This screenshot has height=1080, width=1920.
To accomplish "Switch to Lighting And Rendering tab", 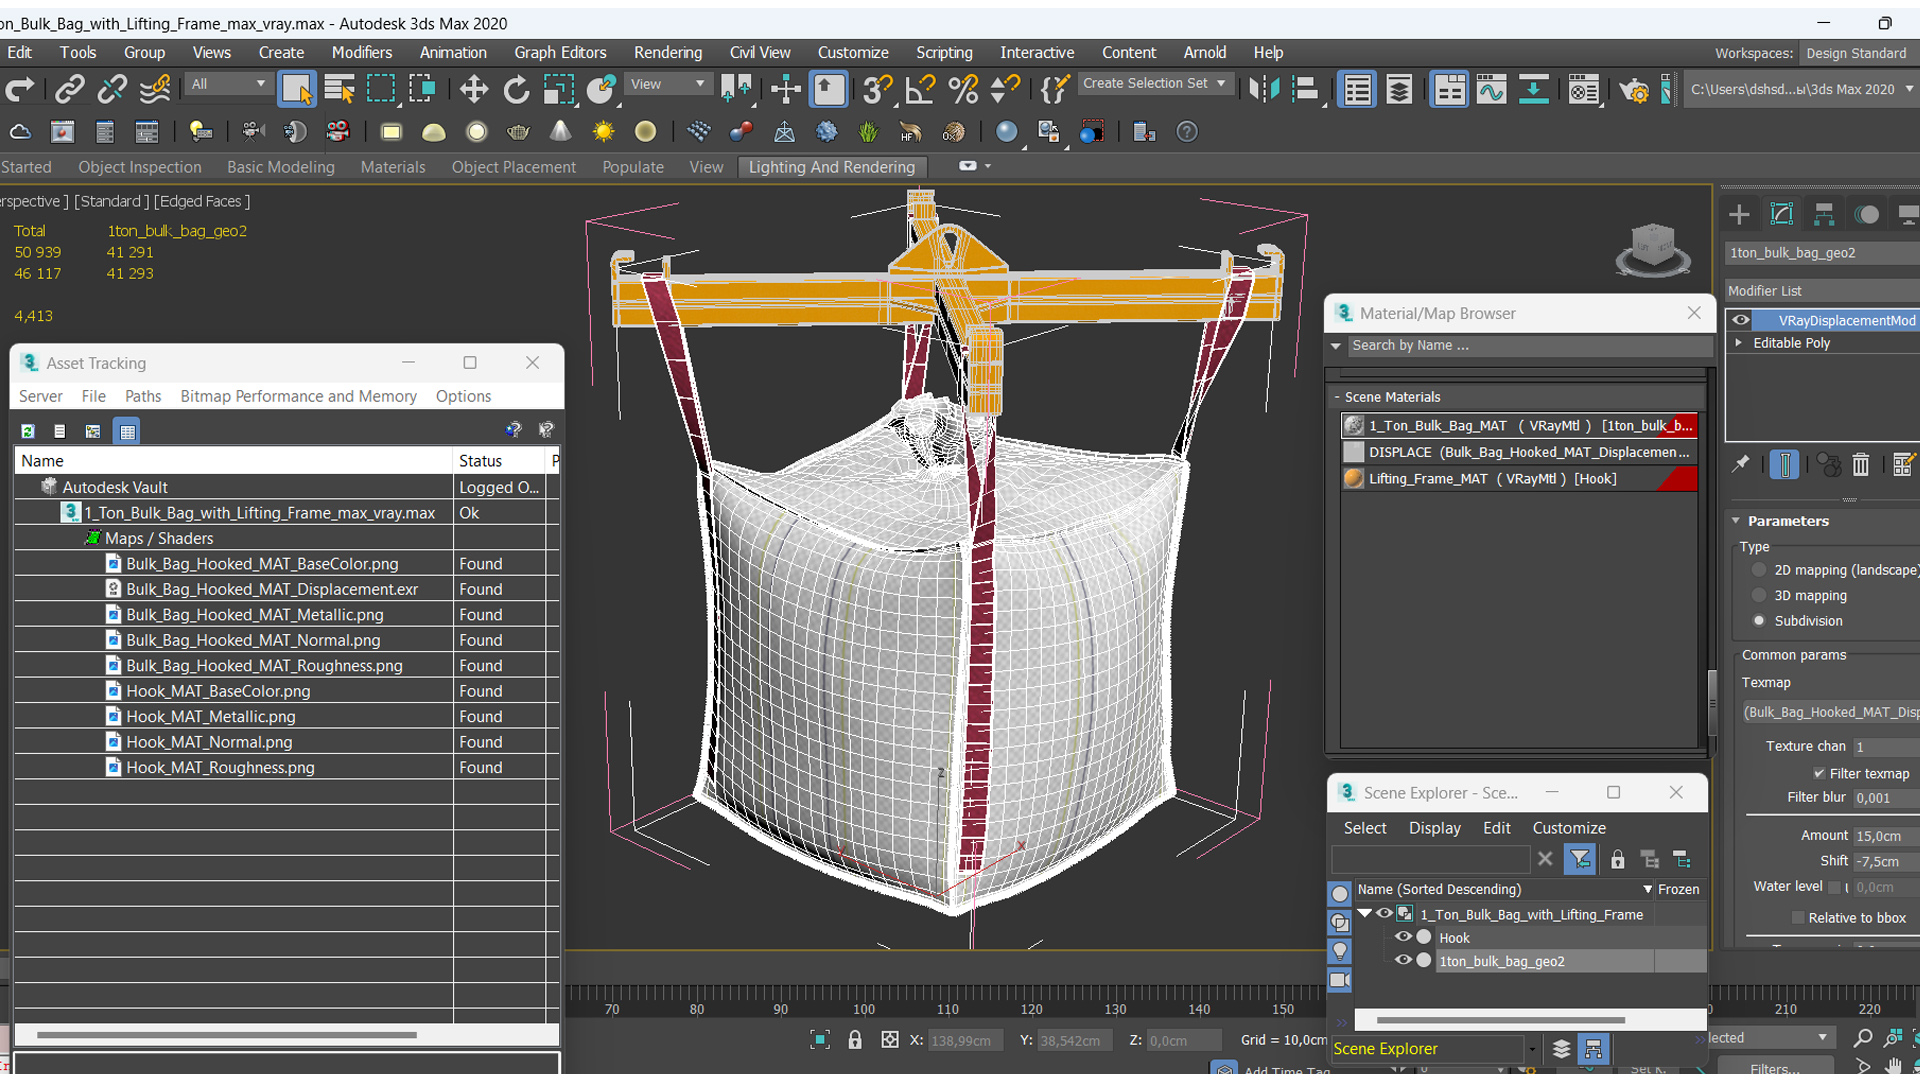I will tap(832, 167).
